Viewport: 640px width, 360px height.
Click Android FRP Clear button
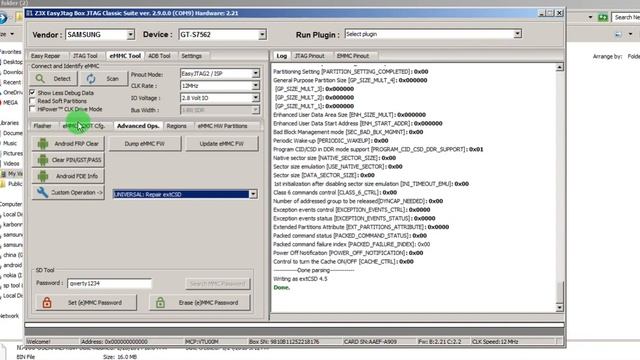[x=68, y=144]
